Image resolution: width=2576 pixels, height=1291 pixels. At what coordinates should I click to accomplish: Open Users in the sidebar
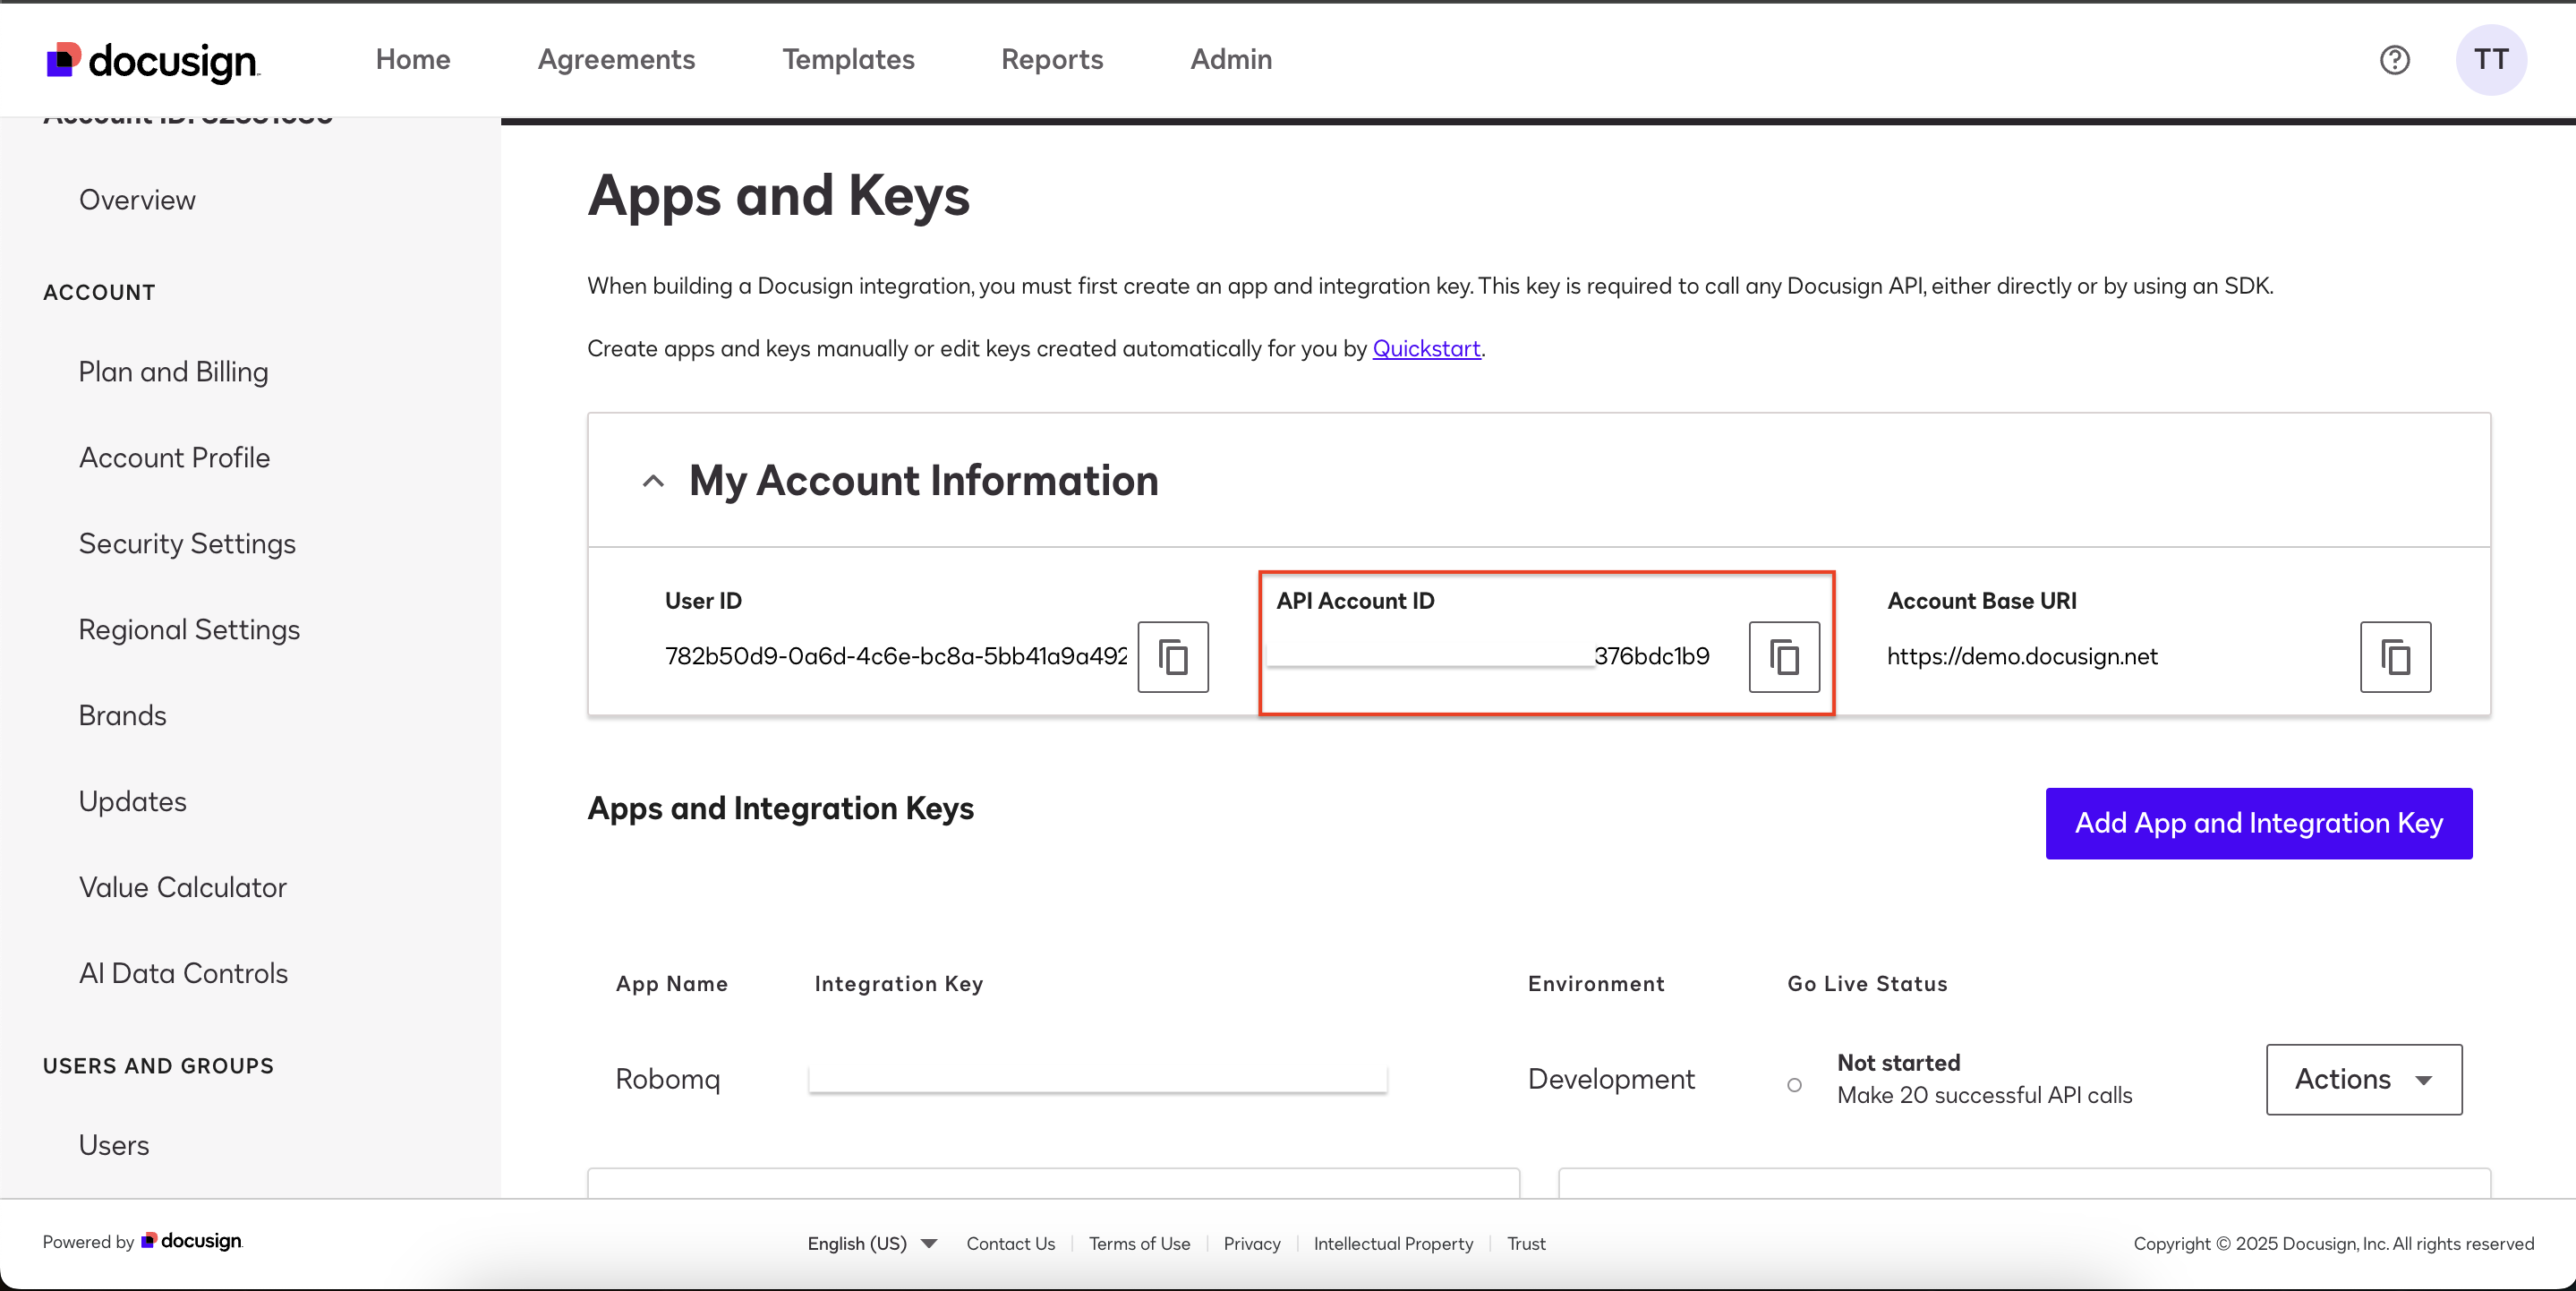tap(114, 1146)
